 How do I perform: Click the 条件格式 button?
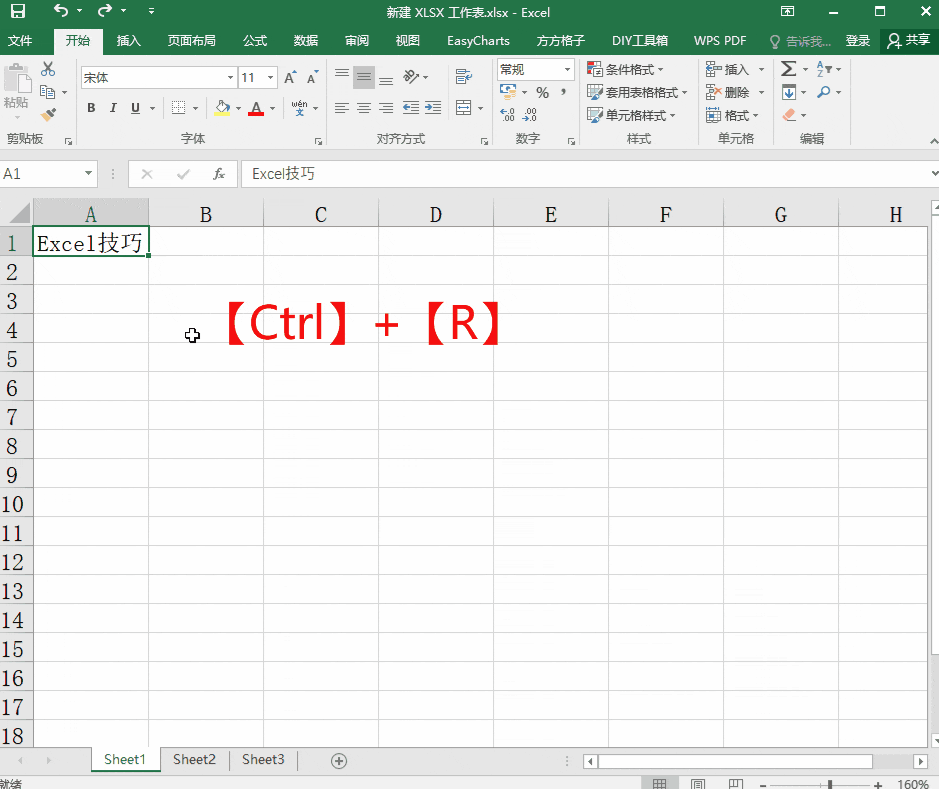(x=625, y=69)
